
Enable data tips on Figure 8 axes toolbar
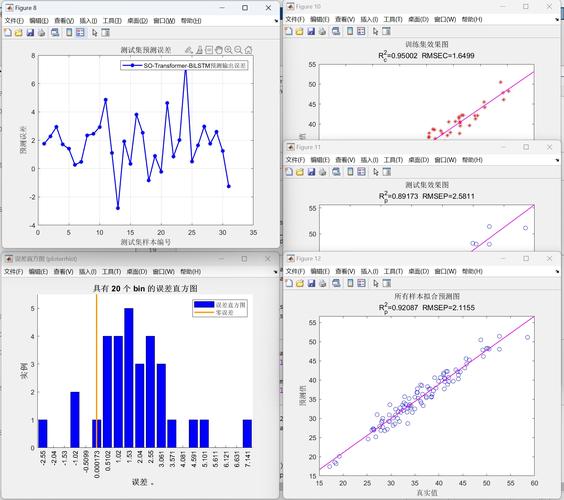[209, 50]
